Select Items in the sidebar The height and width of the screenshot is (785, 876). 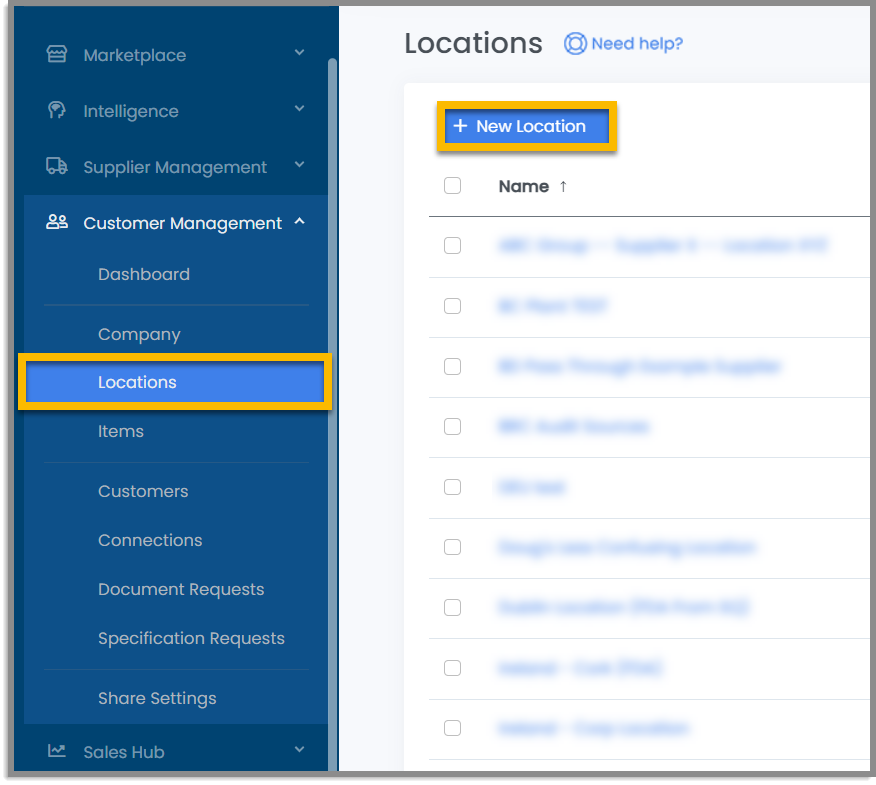[x=121, y=431]
